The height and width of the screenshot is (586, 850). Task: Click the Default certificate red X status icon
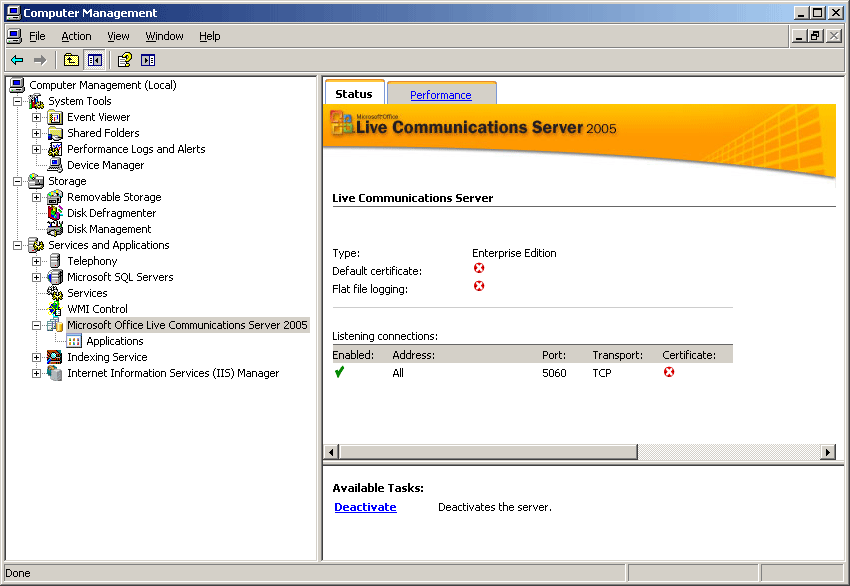click(x=479, y=268)
